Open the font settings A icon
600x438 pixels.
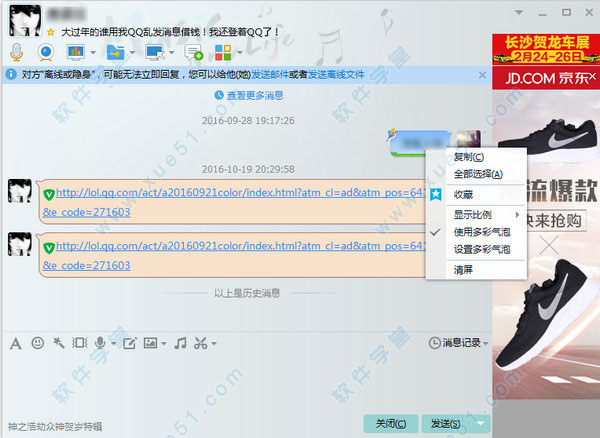click(16, 343)
